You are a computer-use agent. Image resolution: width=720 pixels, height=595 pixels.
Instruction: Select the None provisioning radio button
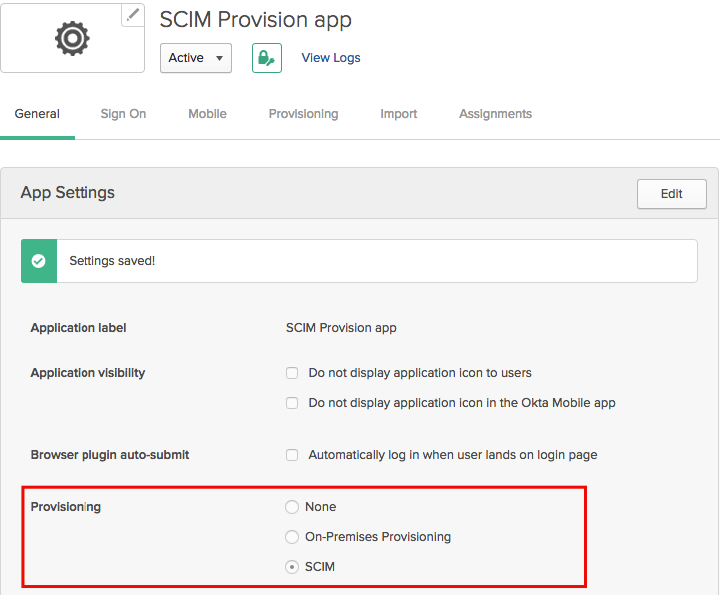(x=292, y=507)
